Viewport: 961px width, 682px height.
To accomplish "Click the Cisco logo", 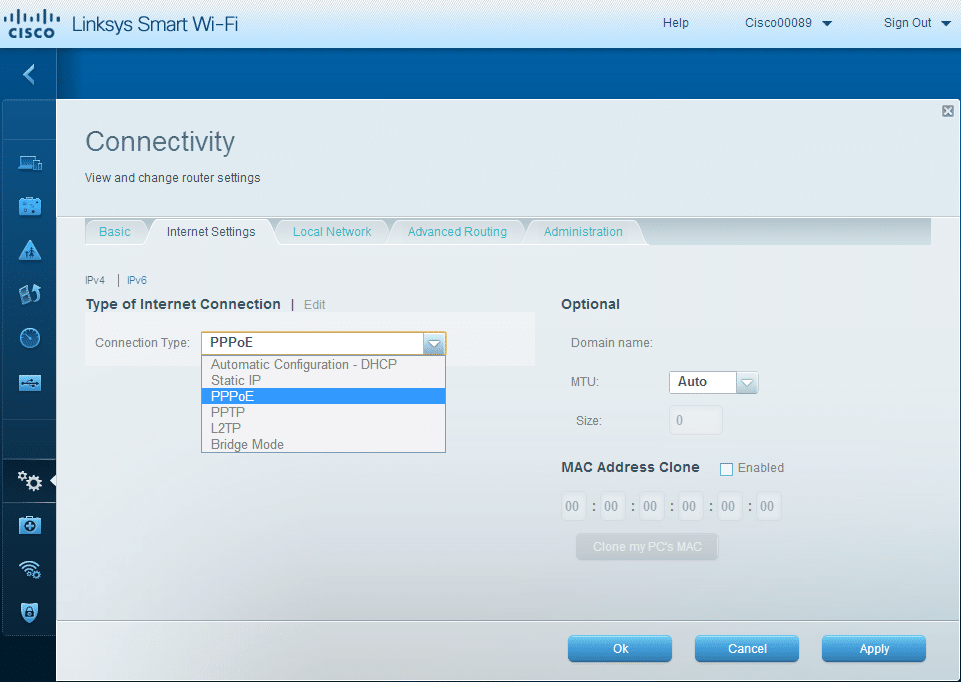I will [31, 24].
